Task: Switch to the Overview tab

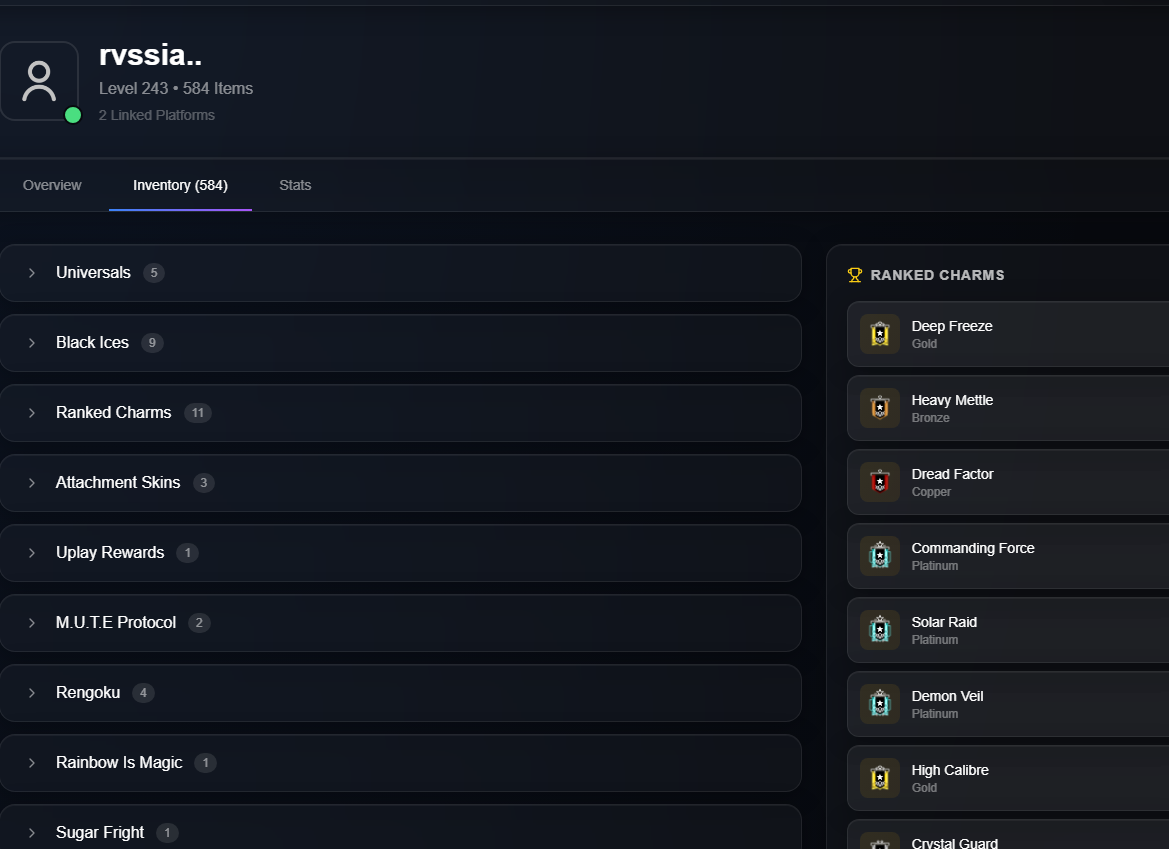Action: point(52,186)
